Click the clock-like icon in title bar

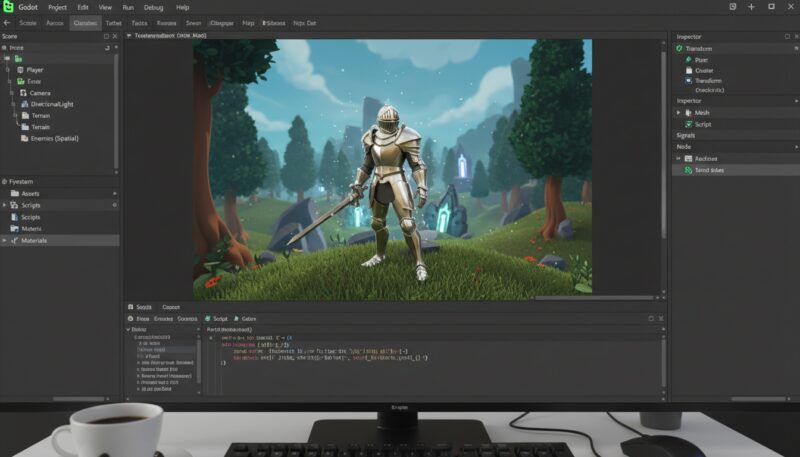(733, 7)
